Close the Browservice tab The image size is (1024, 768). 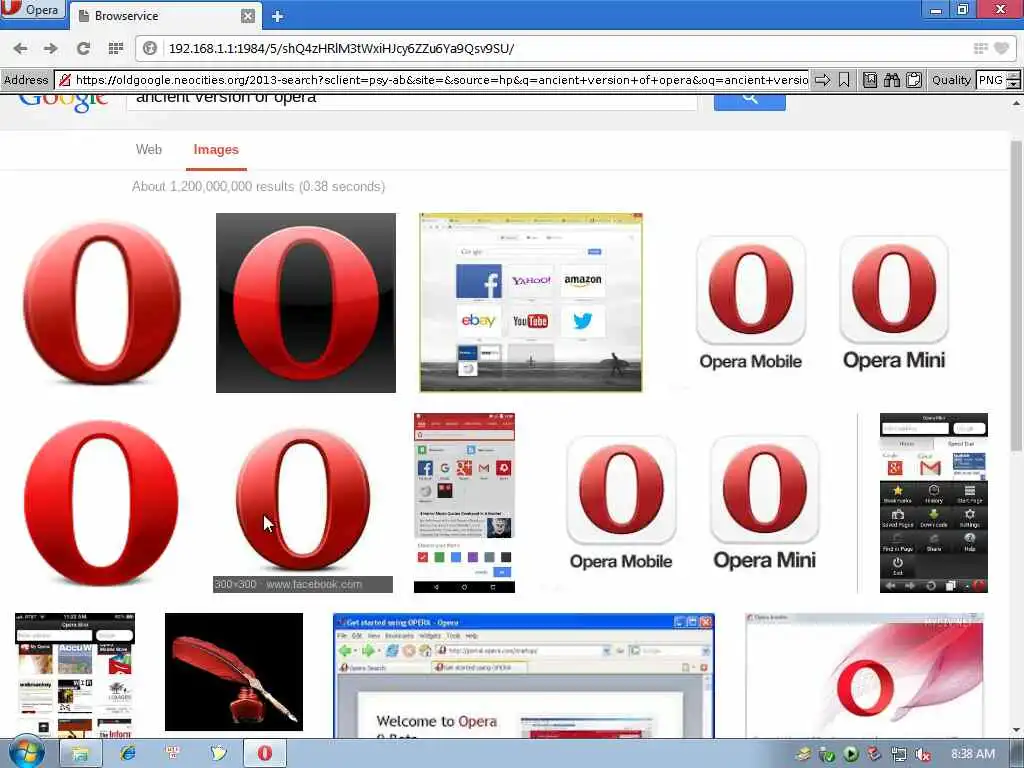coord(248,16)
